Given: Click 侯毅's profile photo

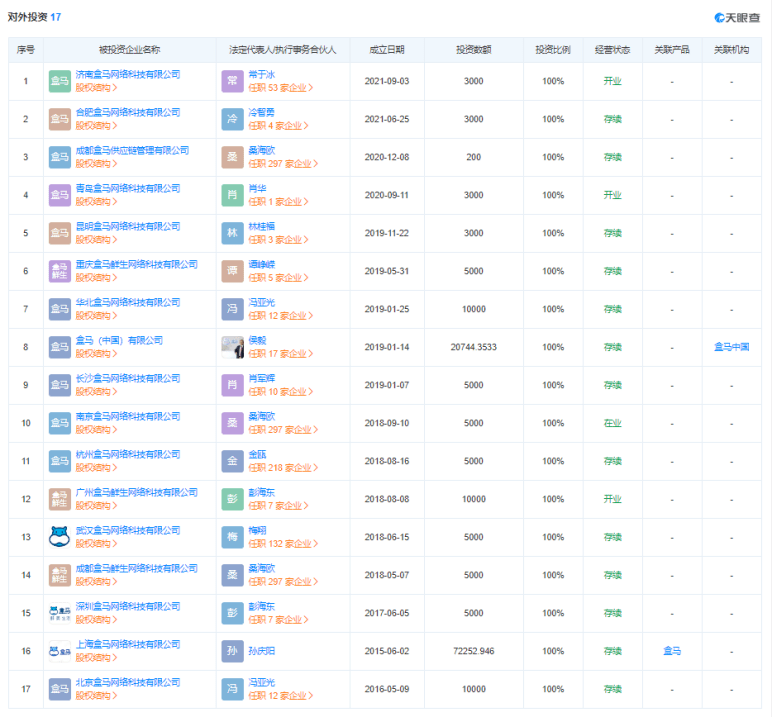Looking at the screenshot, I should point(232,347).
